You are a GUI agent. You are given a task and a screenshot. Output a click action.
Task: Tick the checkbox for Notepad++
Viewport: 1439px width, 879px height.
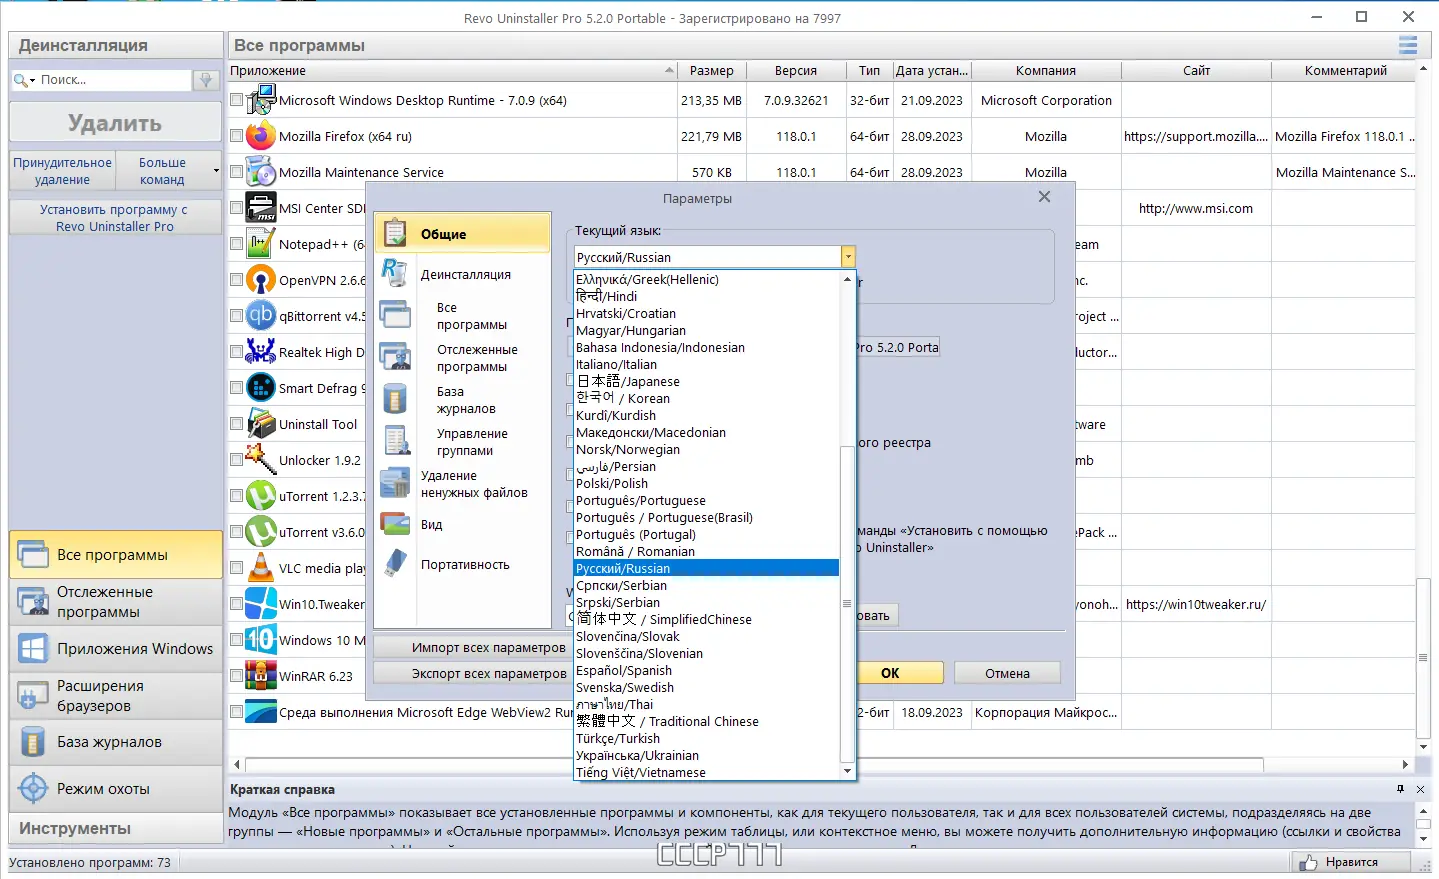237,244
